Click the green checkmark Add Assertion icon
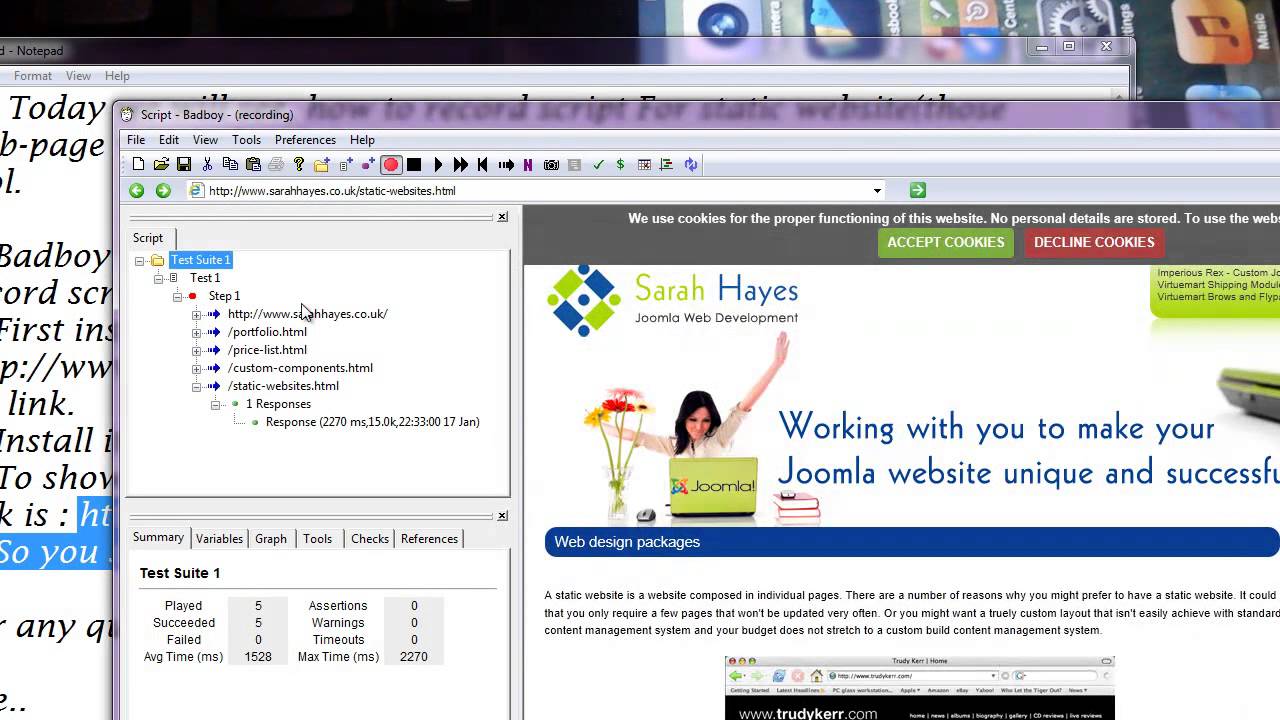The image size is (1280, 720). point(598,165)
